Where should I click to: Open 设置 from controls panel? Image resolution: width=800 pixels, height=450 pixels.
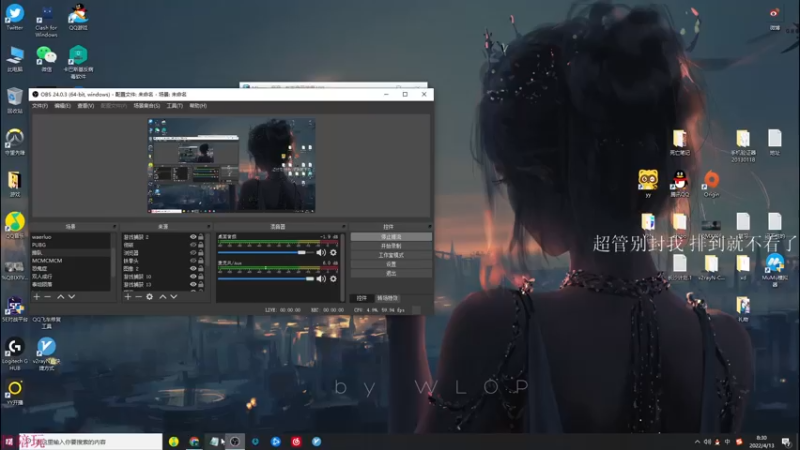[391, 264]
